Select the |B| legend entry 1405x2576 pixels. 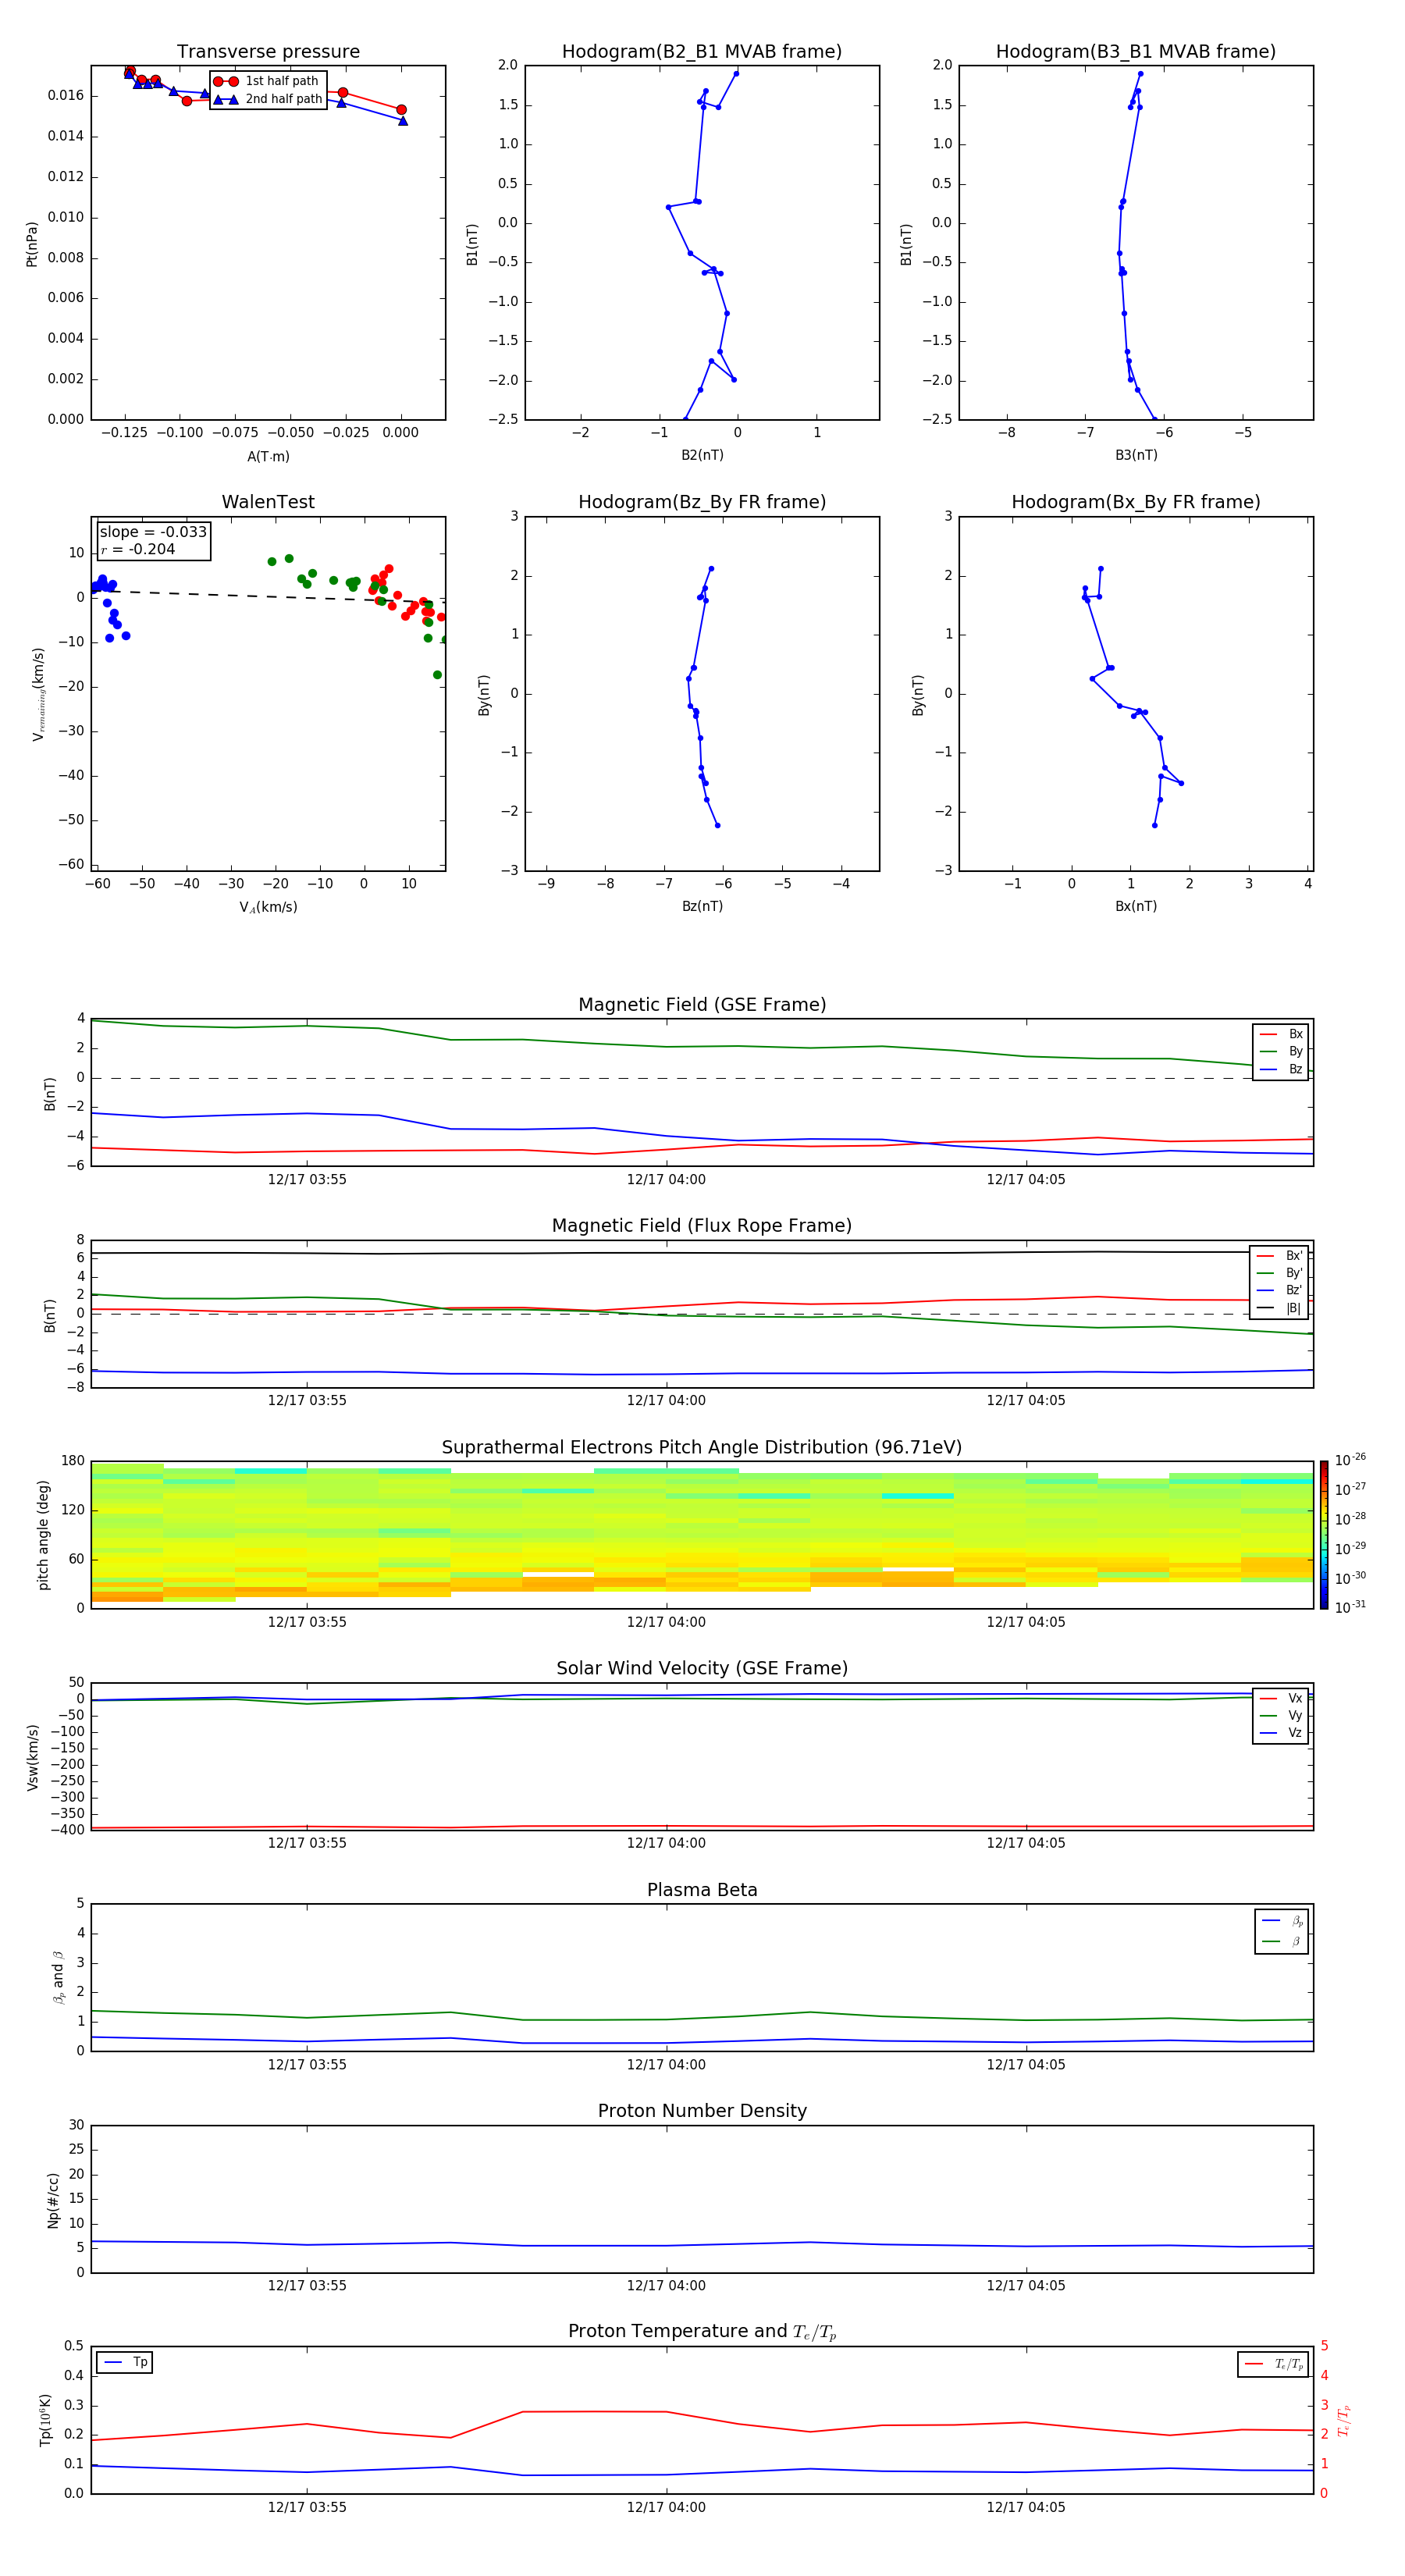tap(1279, 1308)
